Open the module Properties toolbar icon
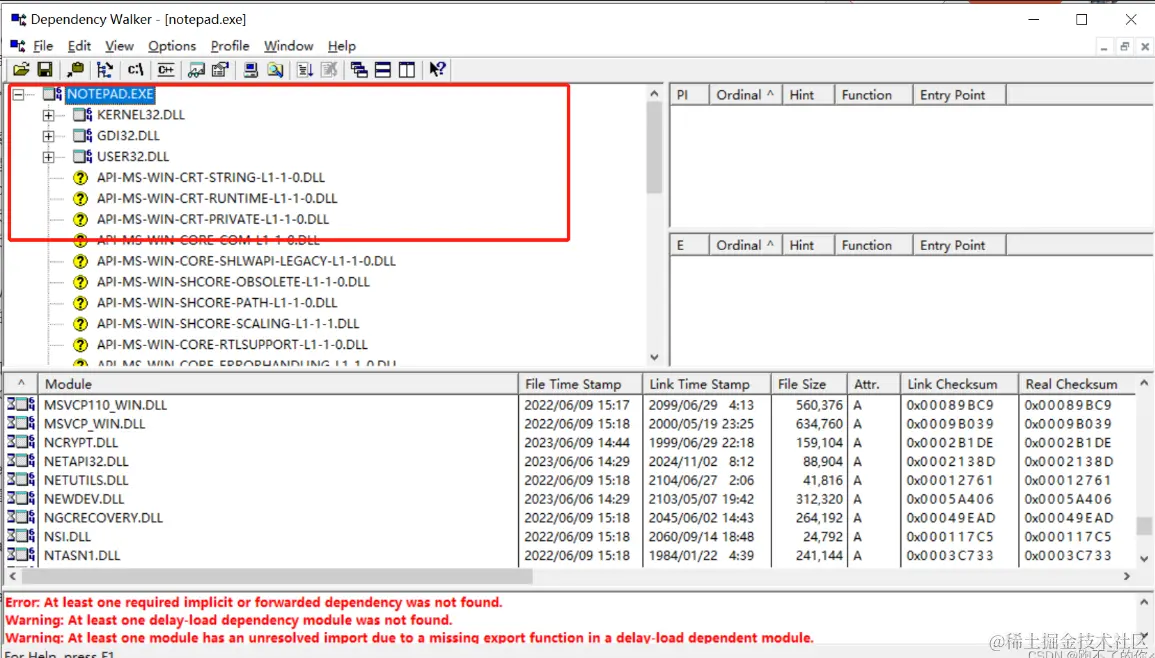Viewport: 1155px width, 658px height. pyautogui.click(x=220, y=70)
